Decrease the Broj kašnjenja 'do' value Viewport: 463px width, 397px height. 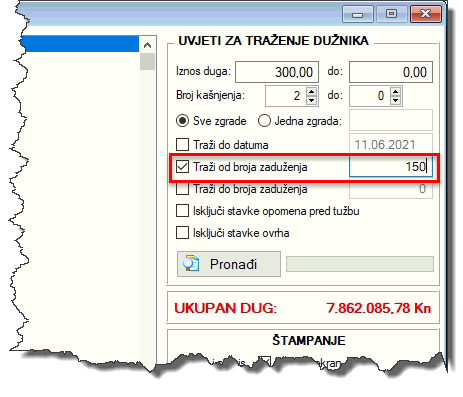[395, 100]
